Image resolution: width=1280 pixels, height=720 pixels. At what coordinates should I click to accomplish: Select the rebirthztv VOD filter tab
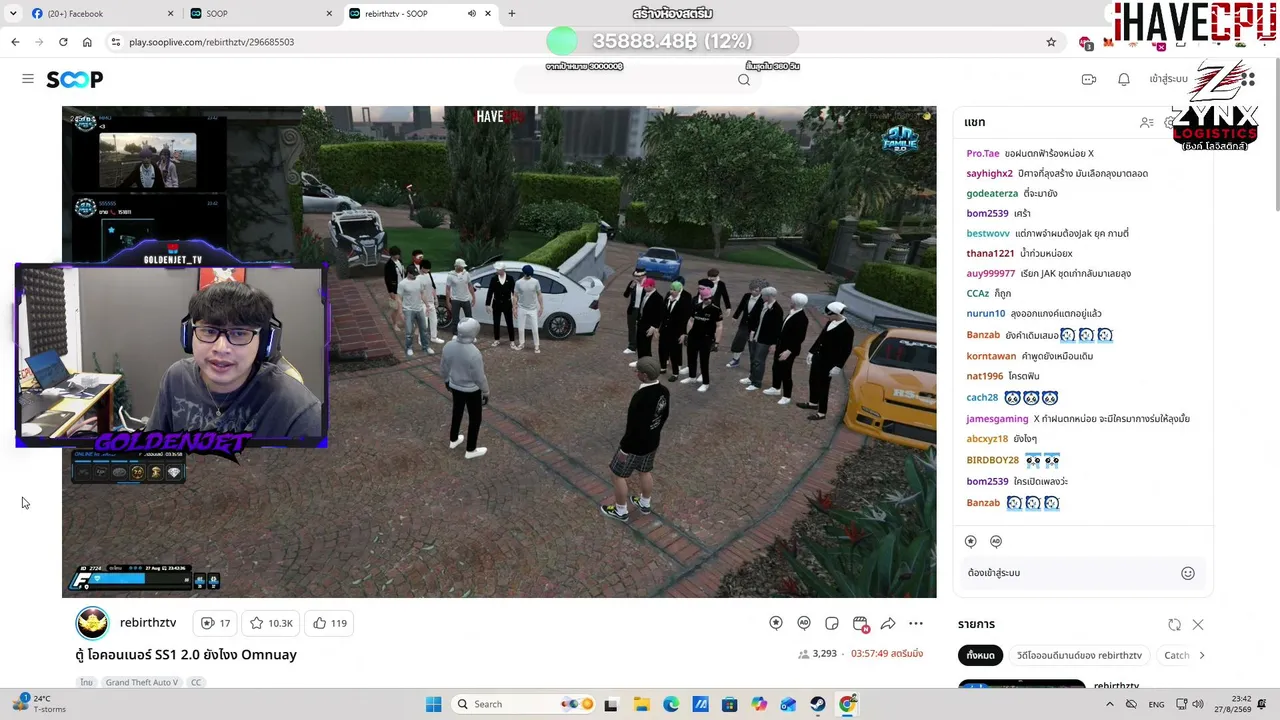point(1079,655)
